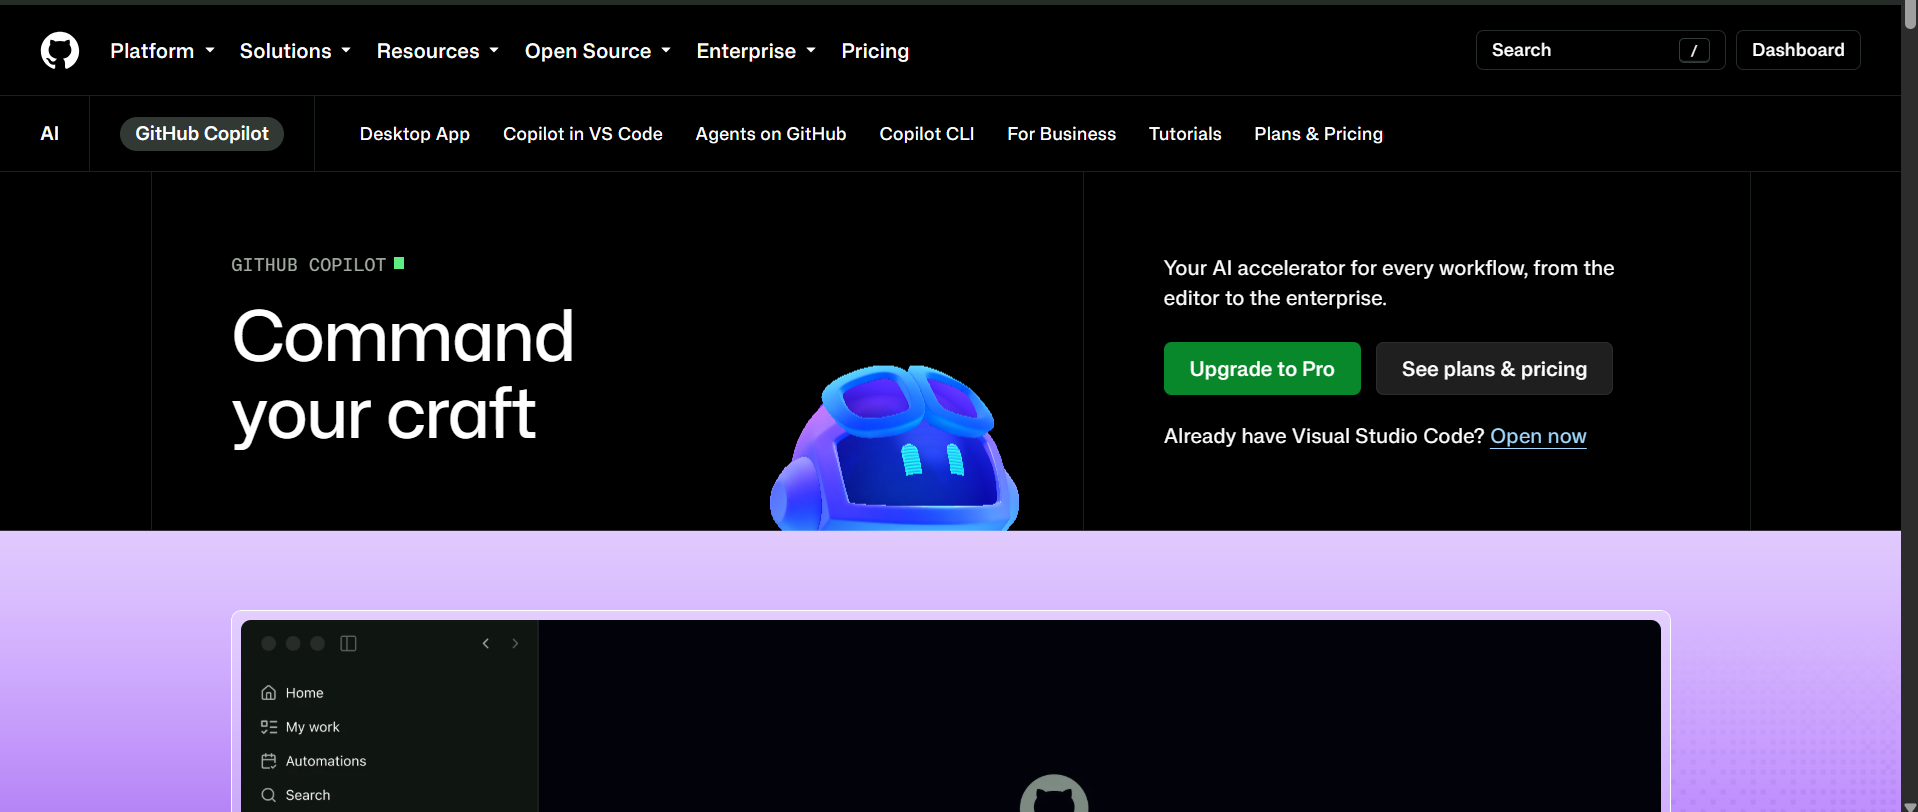Toggle the sidebar panel icon in preview window
1918x812 pixels.
348,643
